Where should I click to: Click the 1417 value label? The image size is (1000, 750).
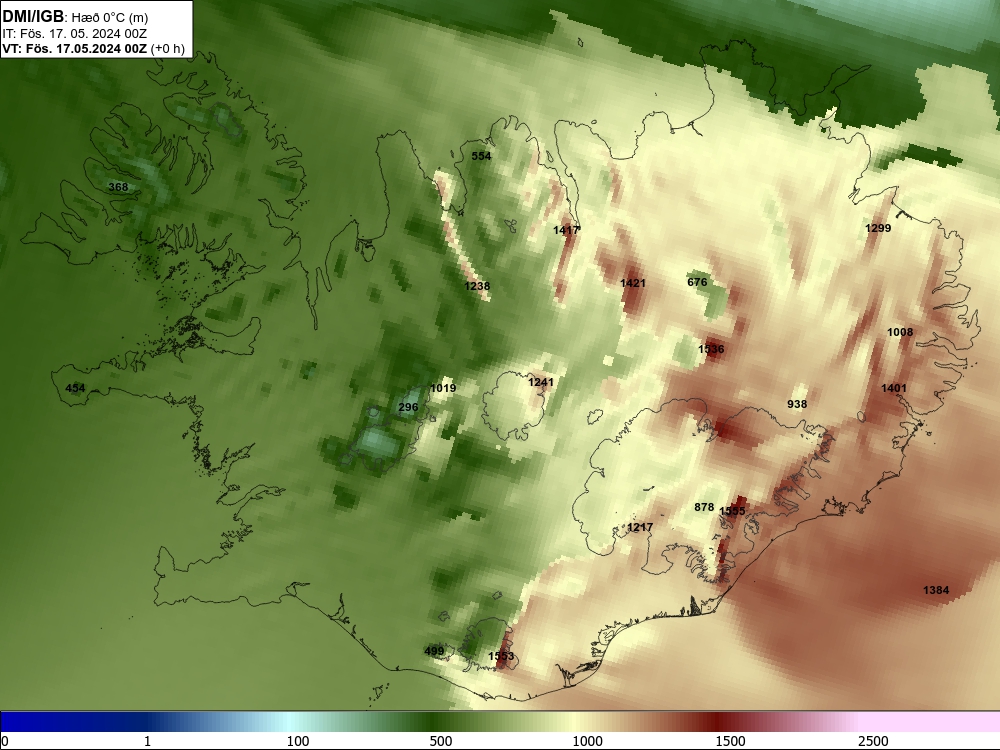point(566,230)
